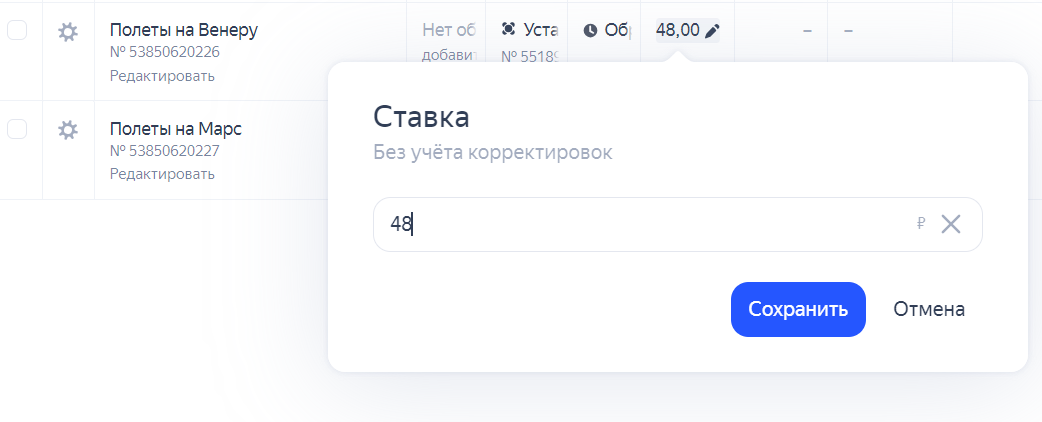Open settings gear for Полеты на Венеру
The width and height of the screenshot is (1042, 422).
pos(68,32)
